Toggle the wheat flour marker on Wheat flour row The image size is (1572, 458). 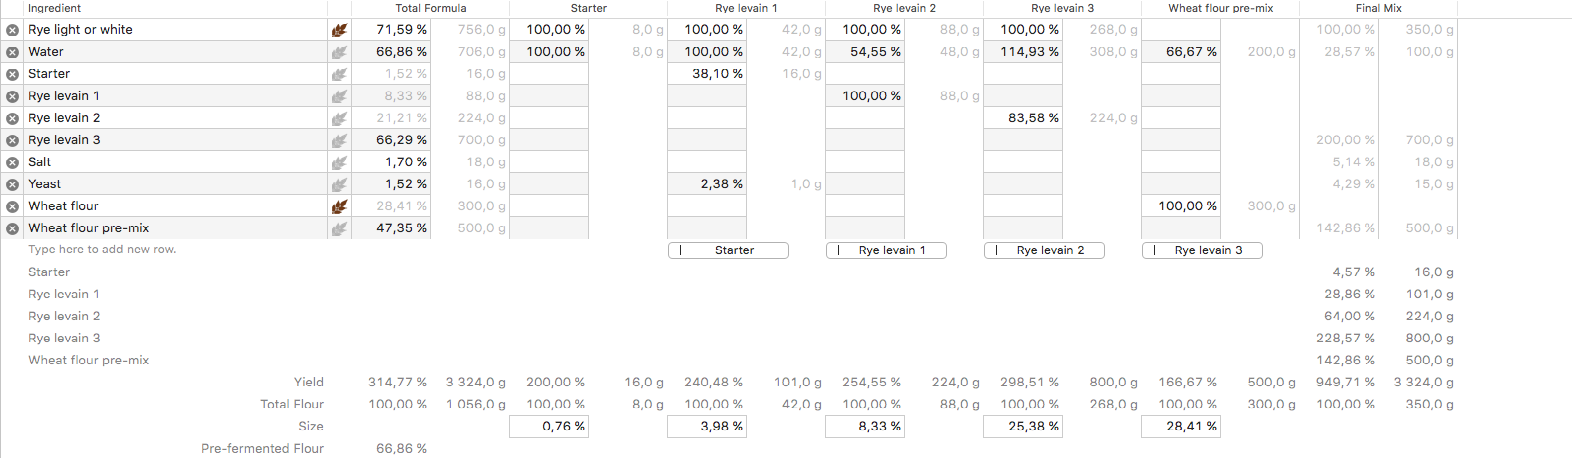339,206
